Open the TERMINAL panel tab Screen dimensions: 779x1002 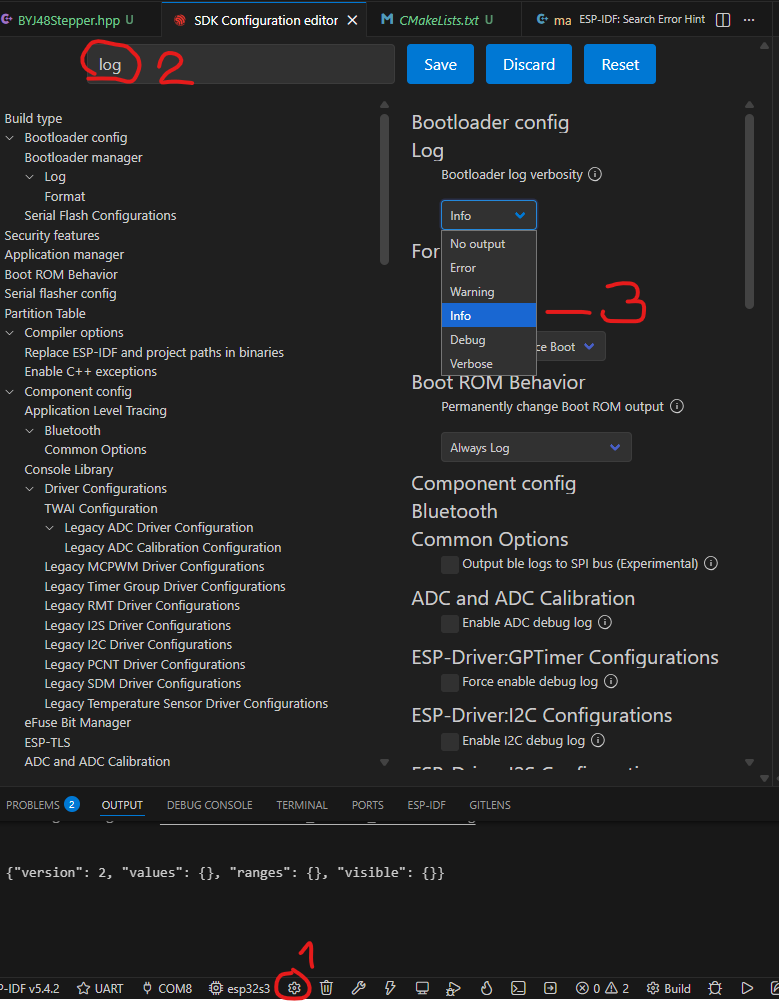[x=302, y=805]
